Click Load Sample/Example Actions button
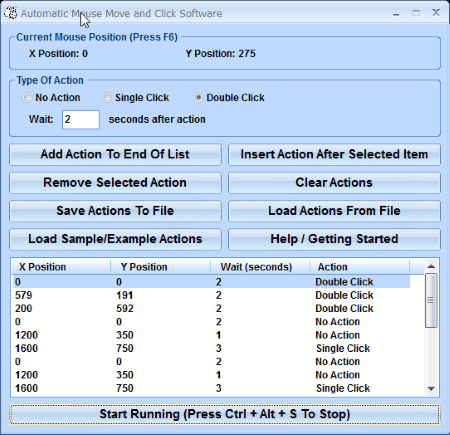Image resolution: width=450 pixels, height=435 pixels. click(x=115, y=239)
